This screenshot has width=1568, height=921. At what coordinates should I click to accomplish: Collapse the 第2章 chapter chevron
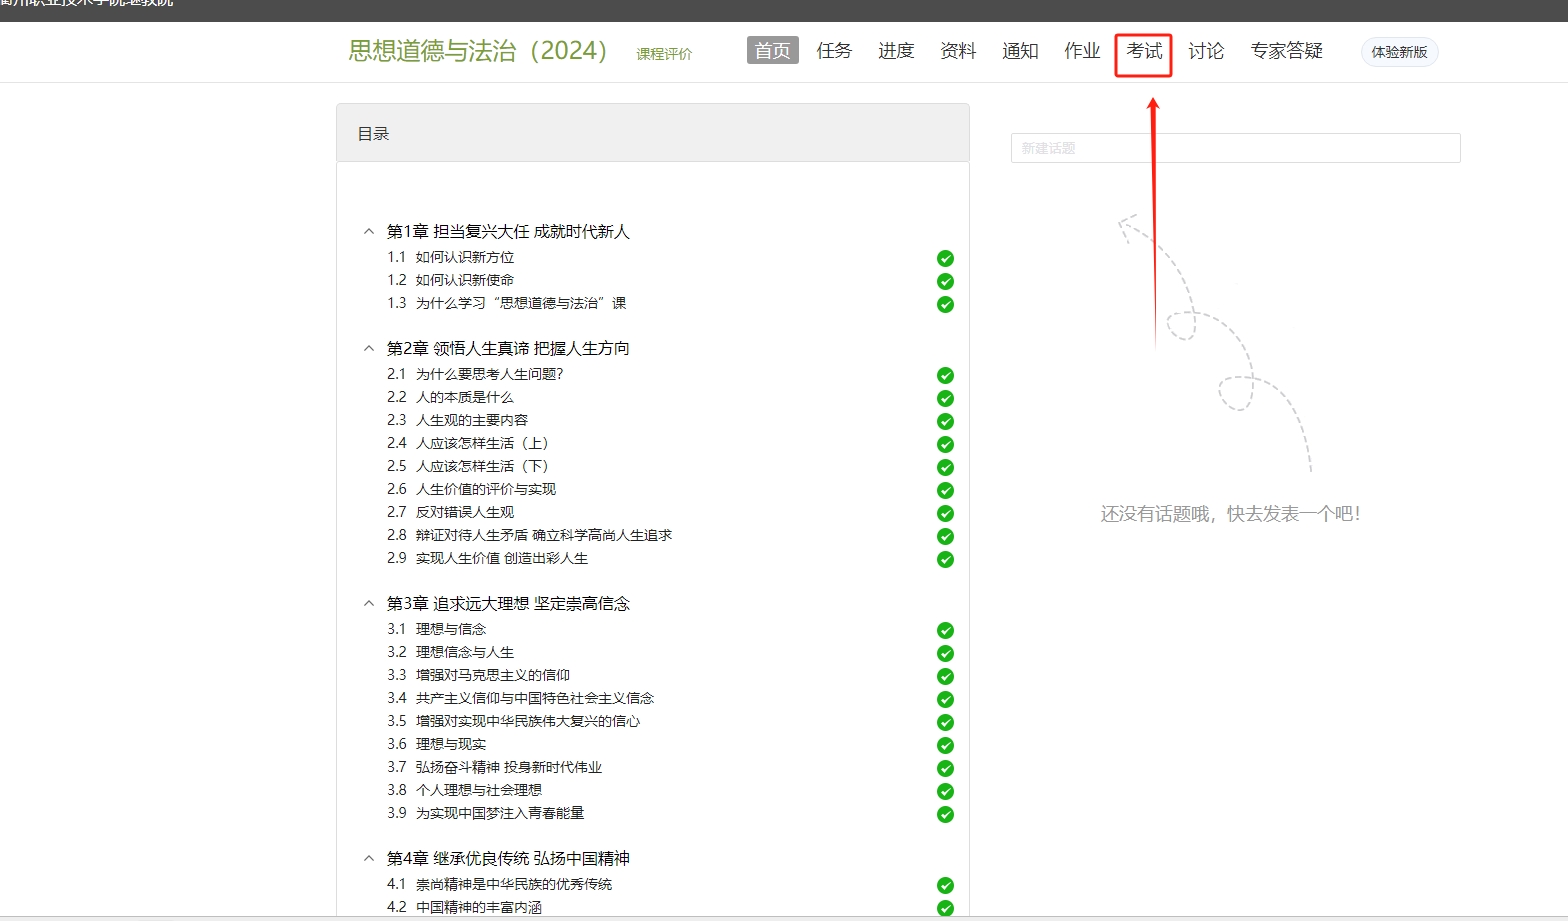tap(369, 349)
